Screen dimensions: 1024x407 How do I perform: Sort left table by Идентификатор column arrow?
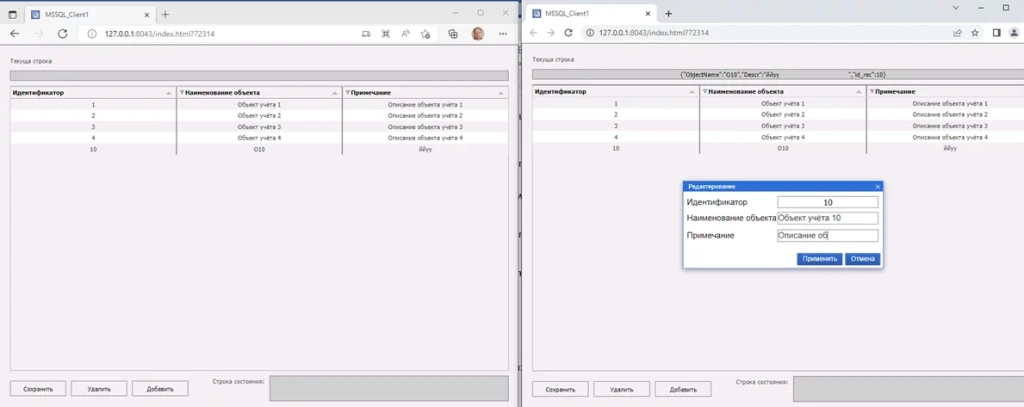[x=168, y=92]
